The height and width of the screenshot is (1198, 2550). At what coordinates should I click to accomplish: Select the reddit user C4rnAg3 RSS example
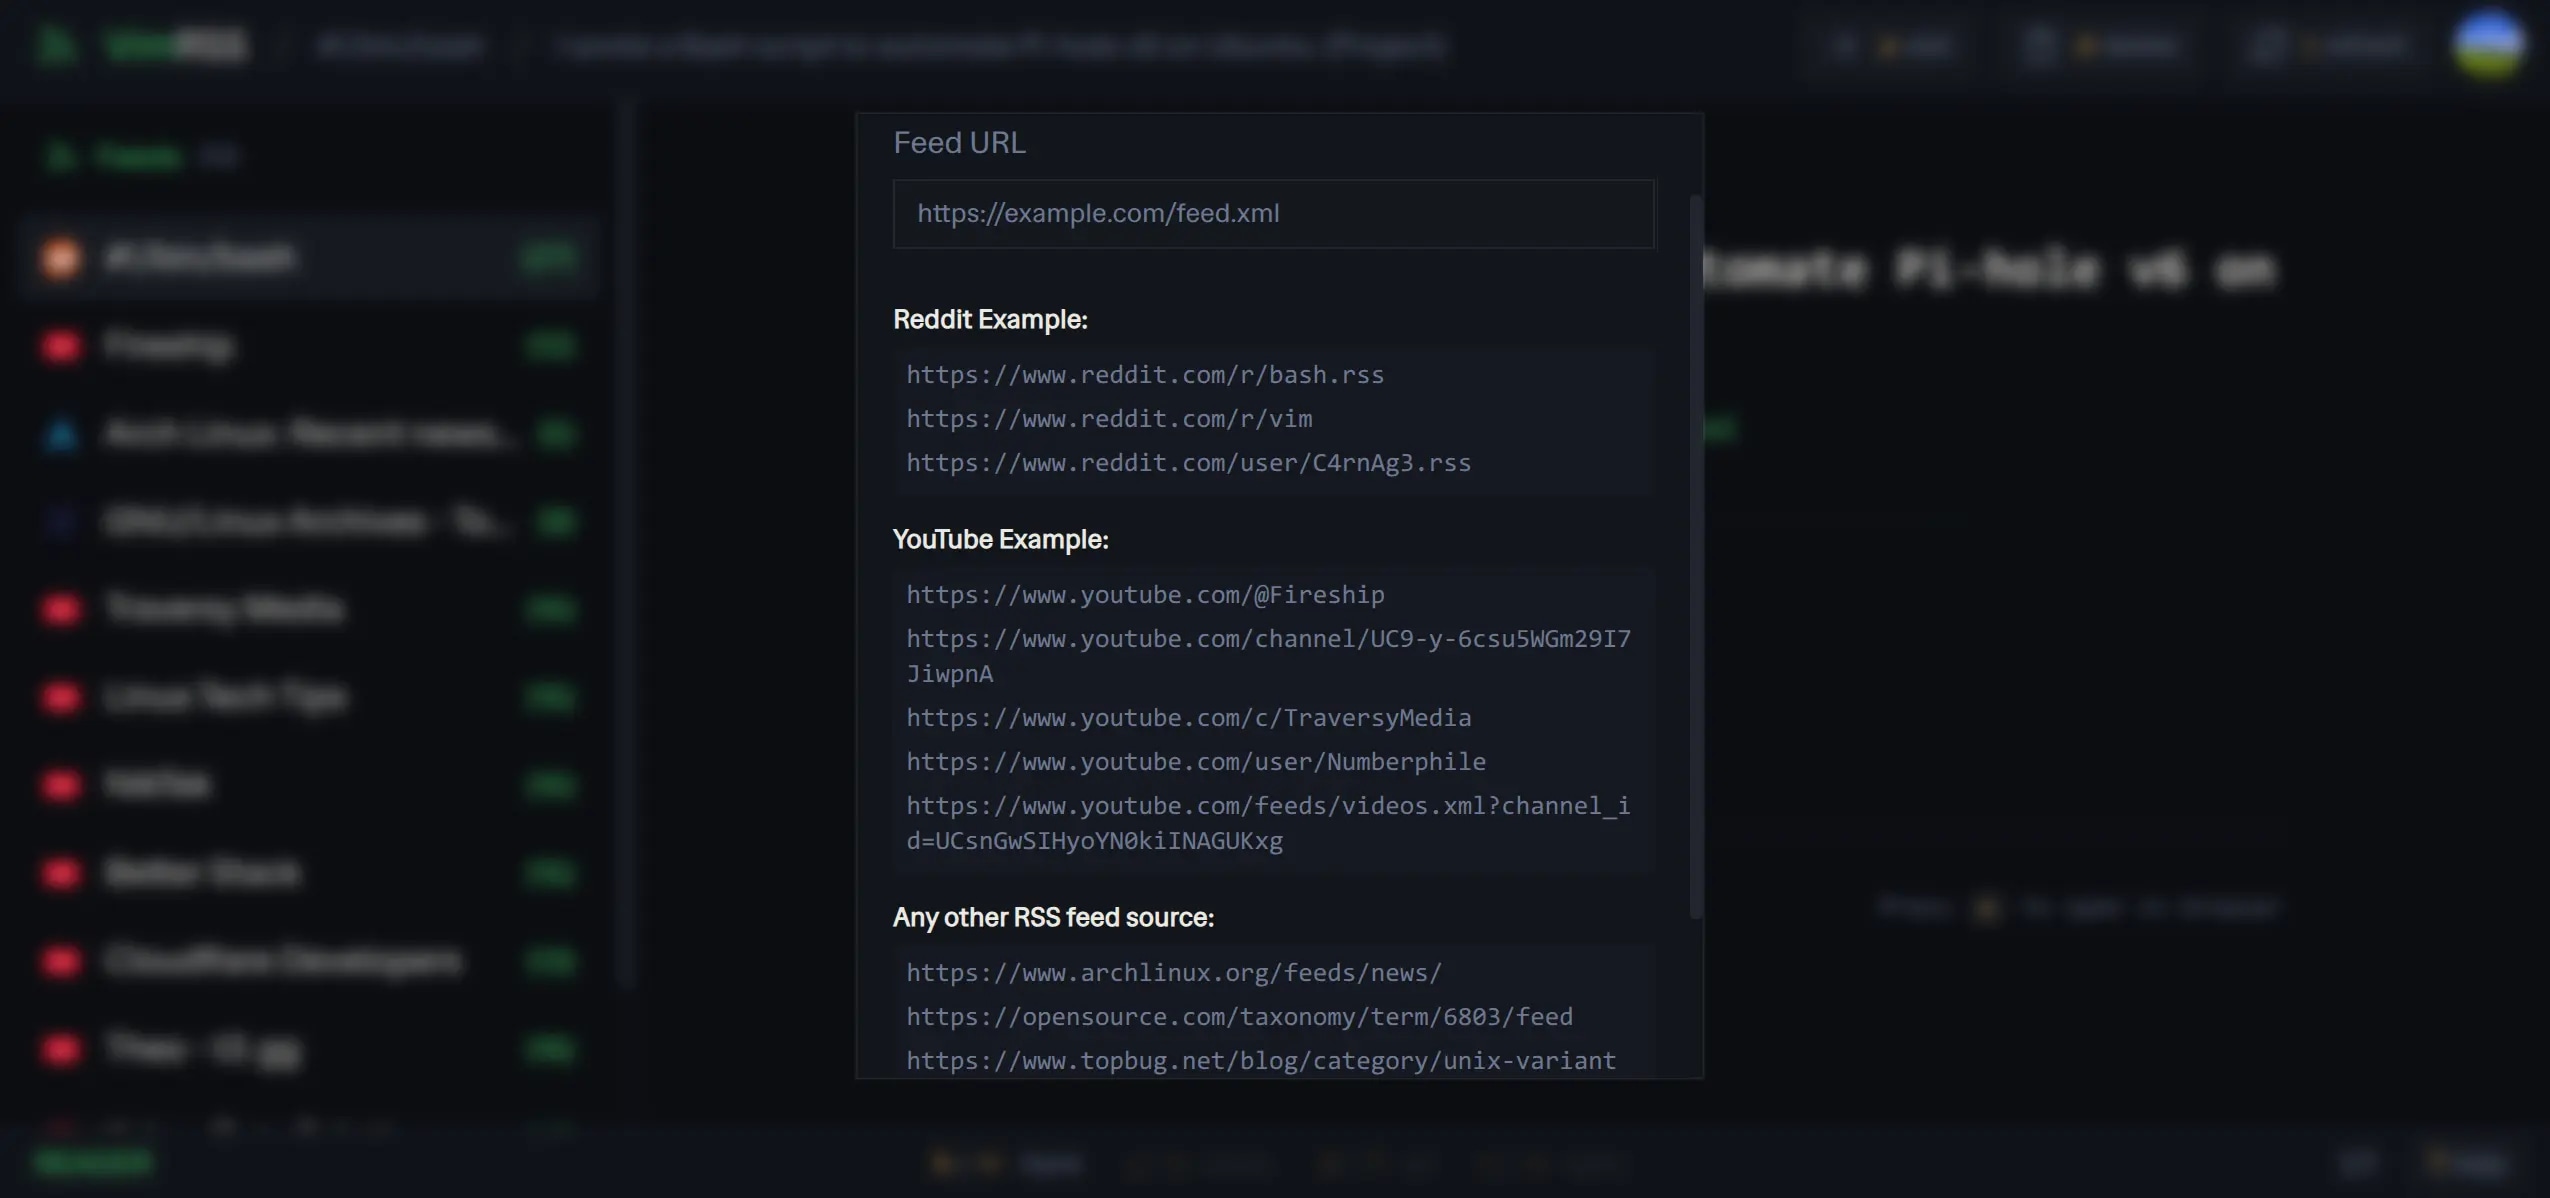click(1187, 462)
